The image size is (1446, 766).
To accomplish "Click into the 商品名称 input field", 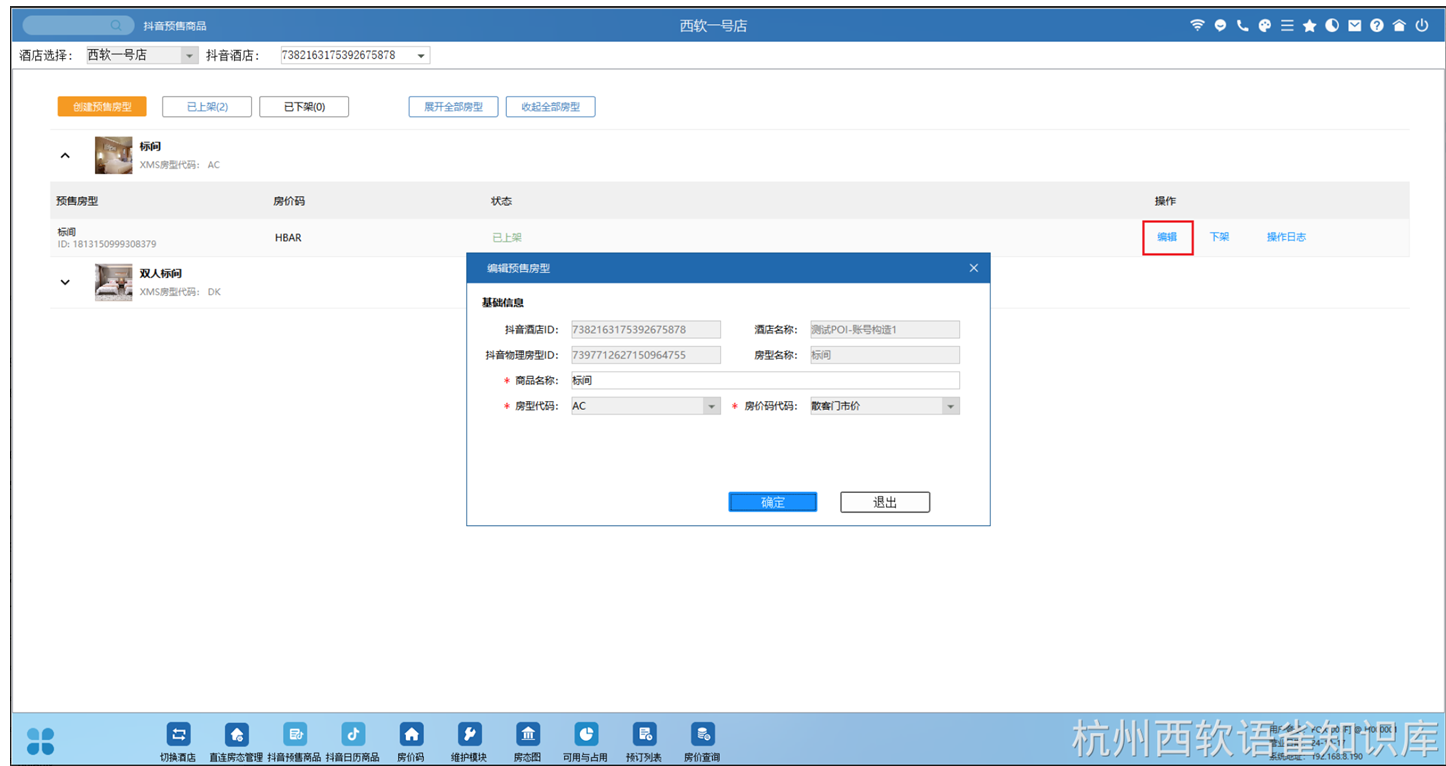I will [x=764, y=381].
